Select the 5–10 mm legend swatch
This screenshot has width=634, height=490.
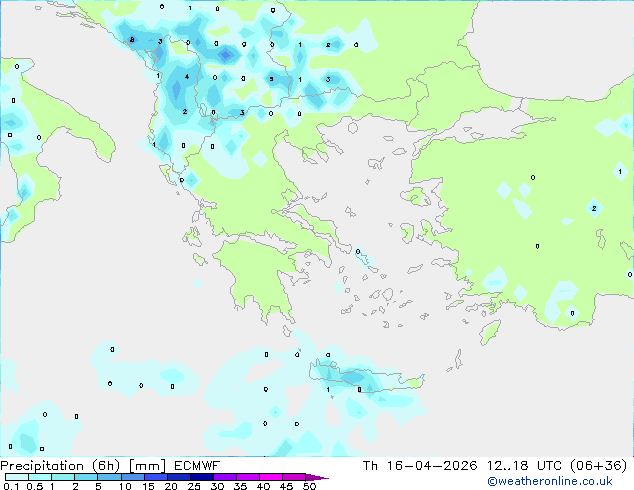tap(109, 477)
